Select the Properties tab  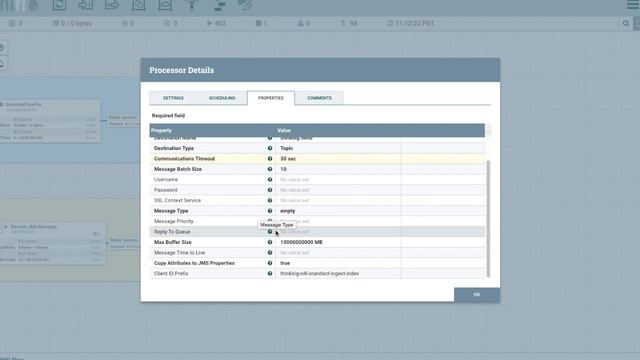[x=271, y=98]
